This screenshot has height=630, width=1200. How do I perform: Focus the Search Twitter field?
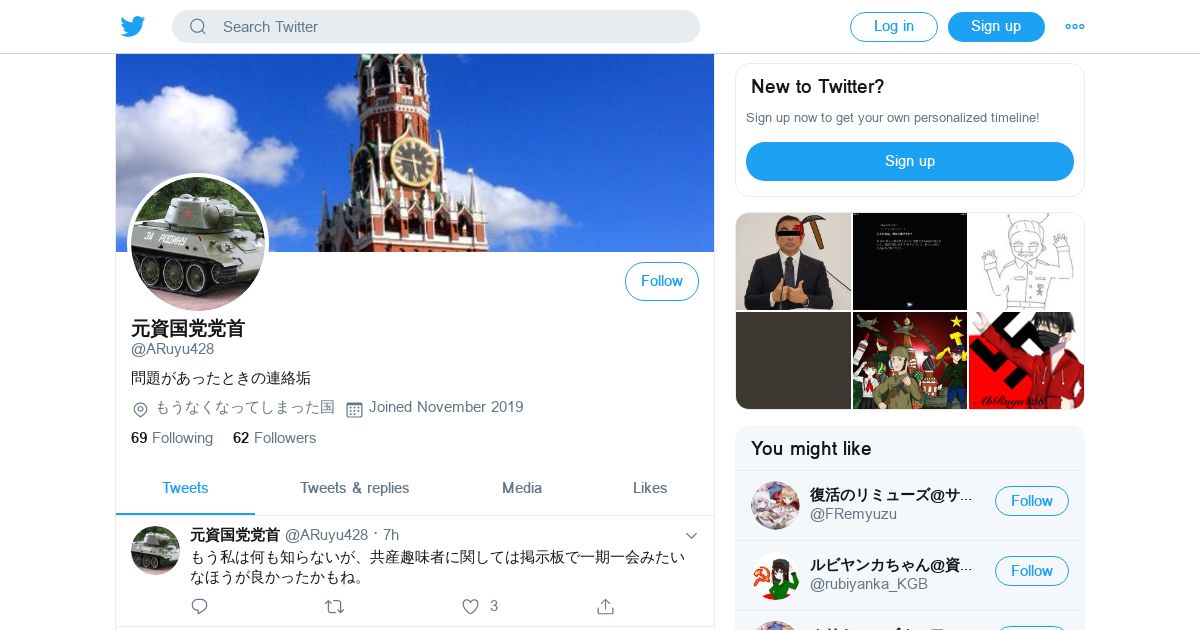pos(436,27)
